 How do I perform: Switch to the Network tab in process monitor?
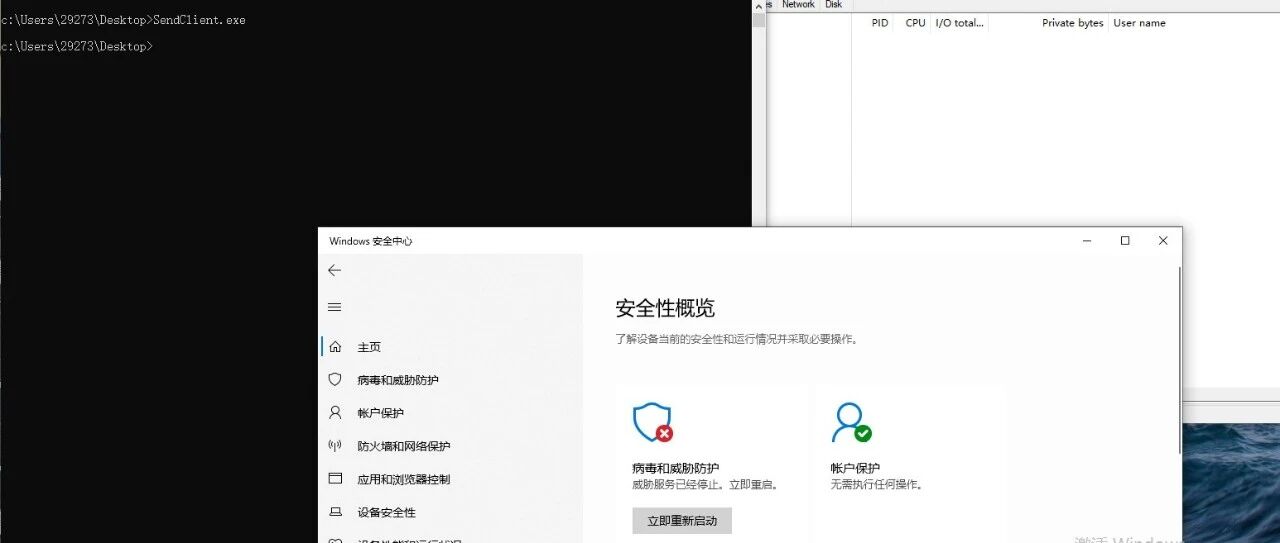(798, 5)
